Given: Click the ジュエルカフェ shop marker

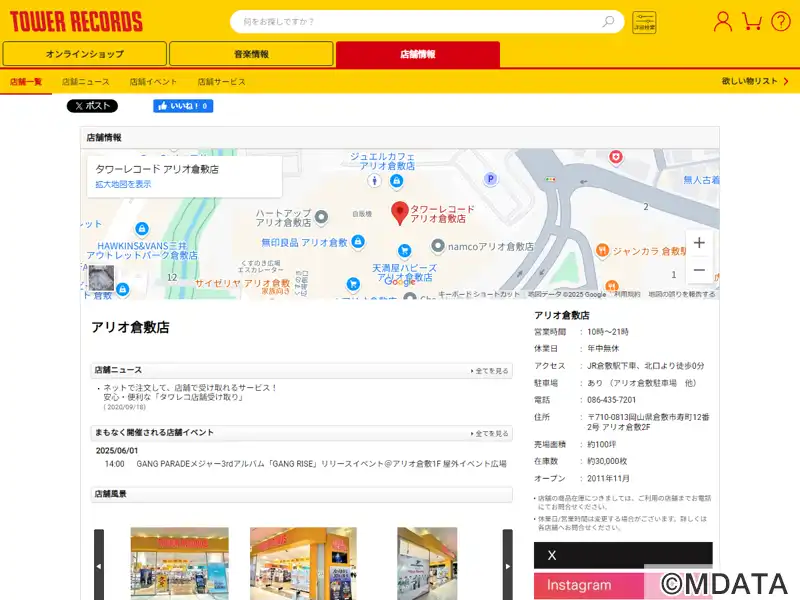Looking at the screenshot, I should [x=396, y=180].
